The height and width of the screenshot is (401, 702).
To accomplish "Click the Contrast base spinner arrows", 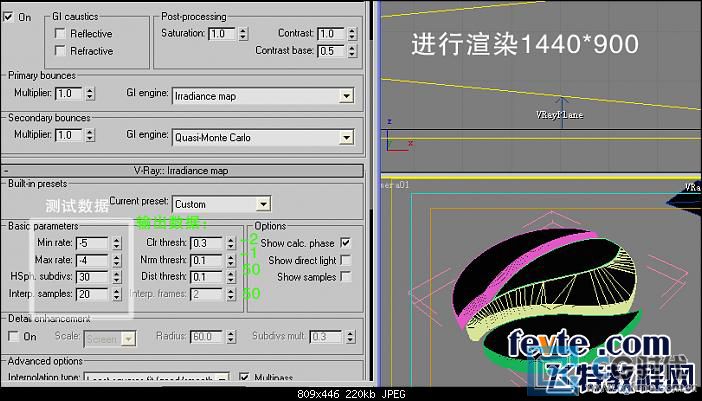I will point(352,51).
